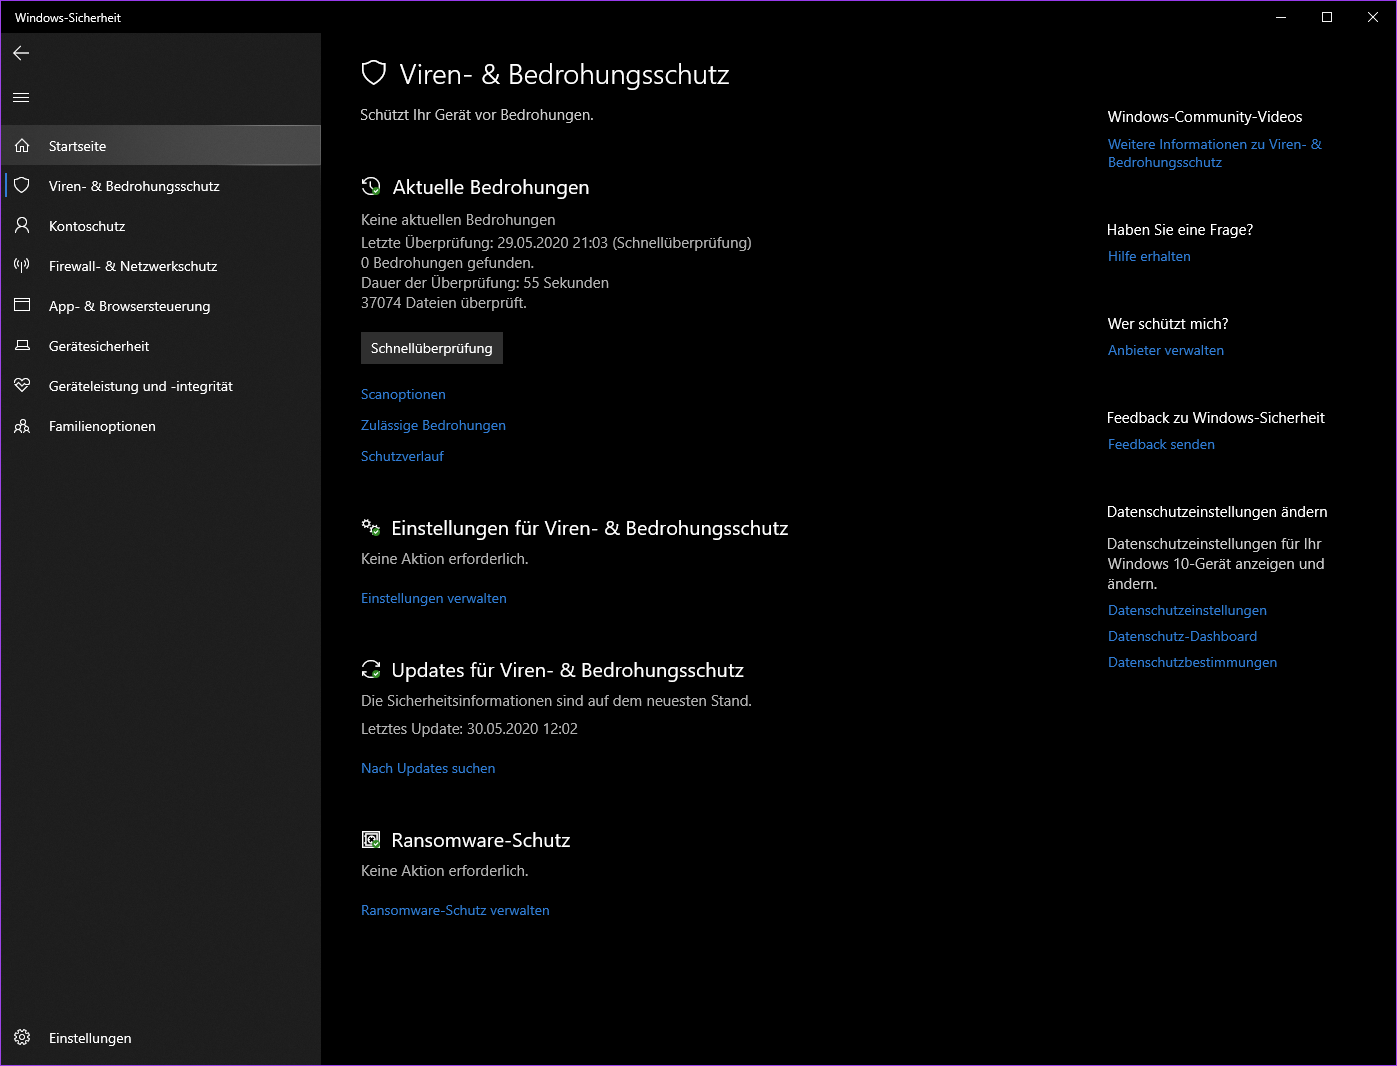Open Datenschutz-Dashboard link
1397x1066 pixels.
pyautogui.click(x=1182, y=636)
